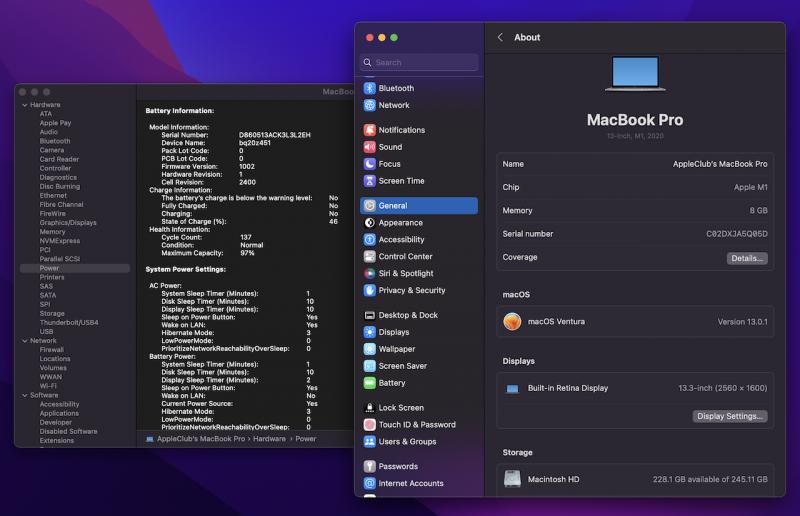Collapse the Hardware tree section
Viewport: 800px width, 516px height.
[x=23, y=105]
